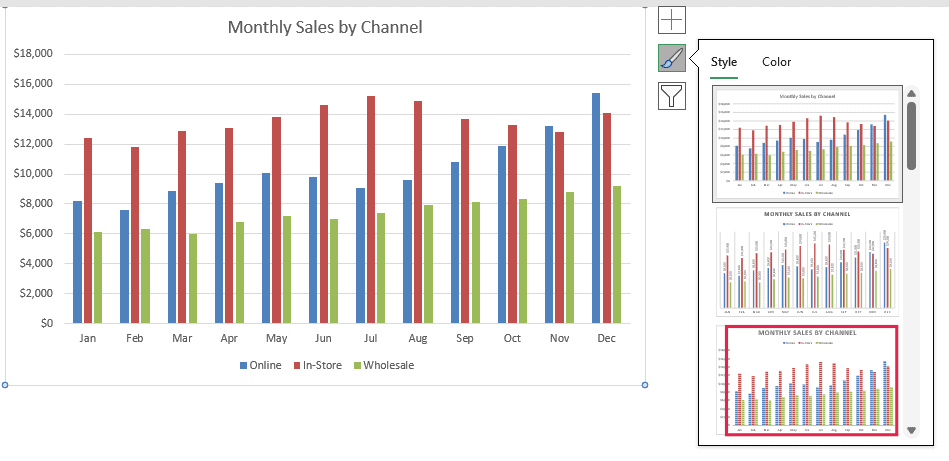Click the style list scrollbar thumb
Image resolution: width=949 pixels, height=461 pixels.
(x=911, y=136)
